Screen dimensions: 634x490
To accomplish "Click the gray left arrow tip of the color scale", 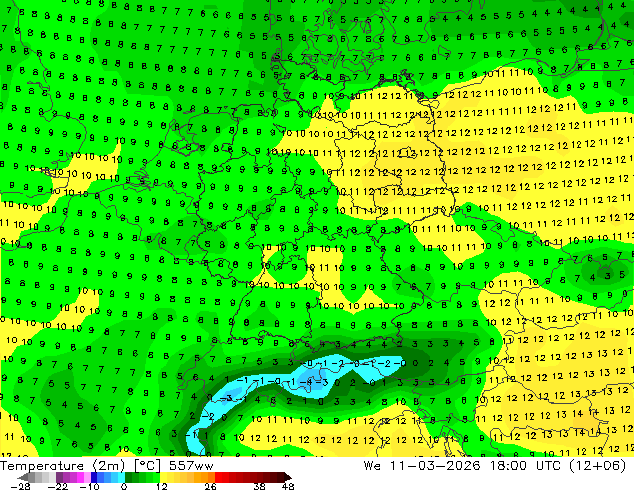I will pyautogui.click(x=22, y=477).
